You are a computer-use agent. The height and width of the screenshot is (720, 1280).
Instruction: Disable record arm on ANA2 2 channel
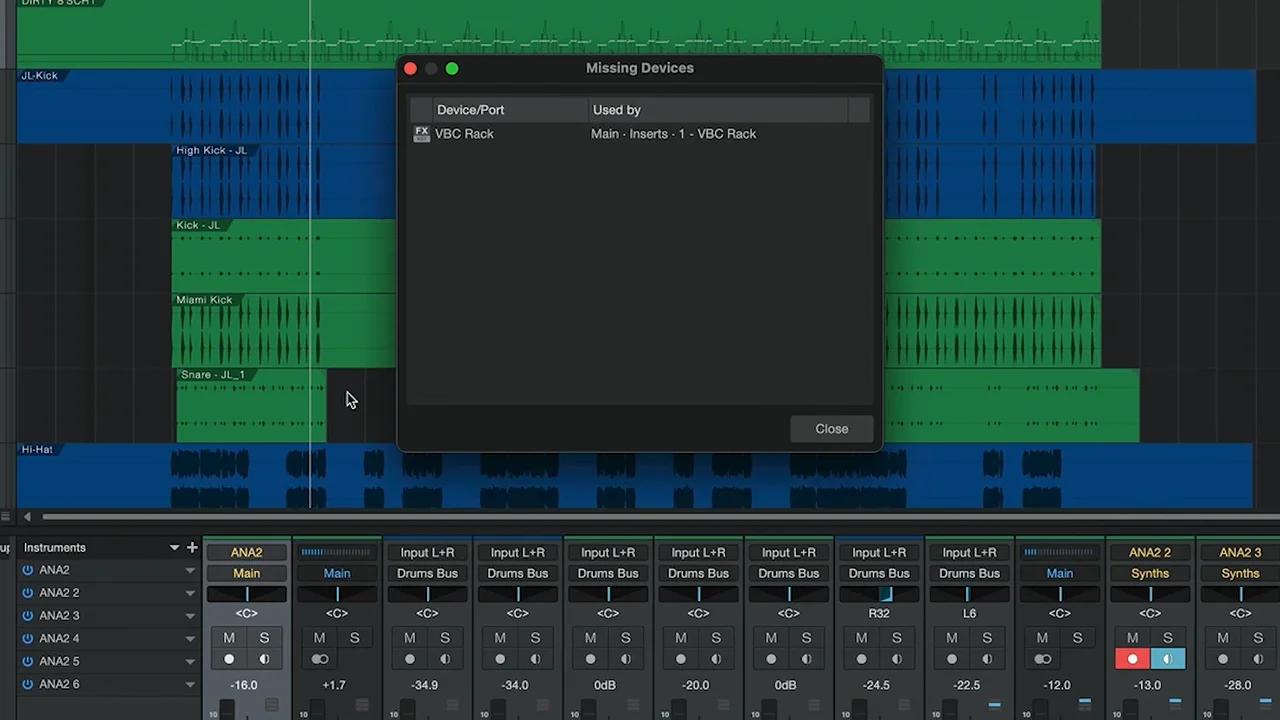1132,660
